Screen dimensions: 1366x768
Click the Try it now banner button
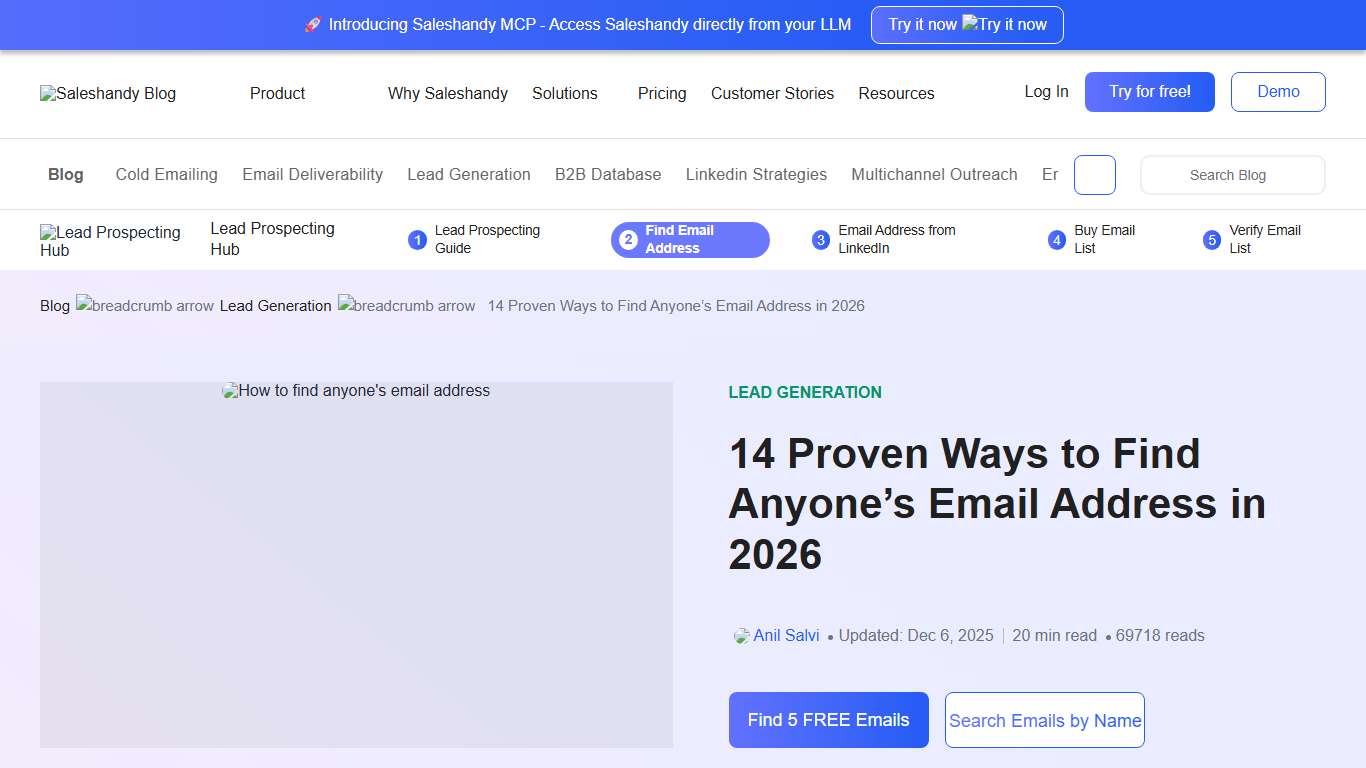(x=967, y=24)
